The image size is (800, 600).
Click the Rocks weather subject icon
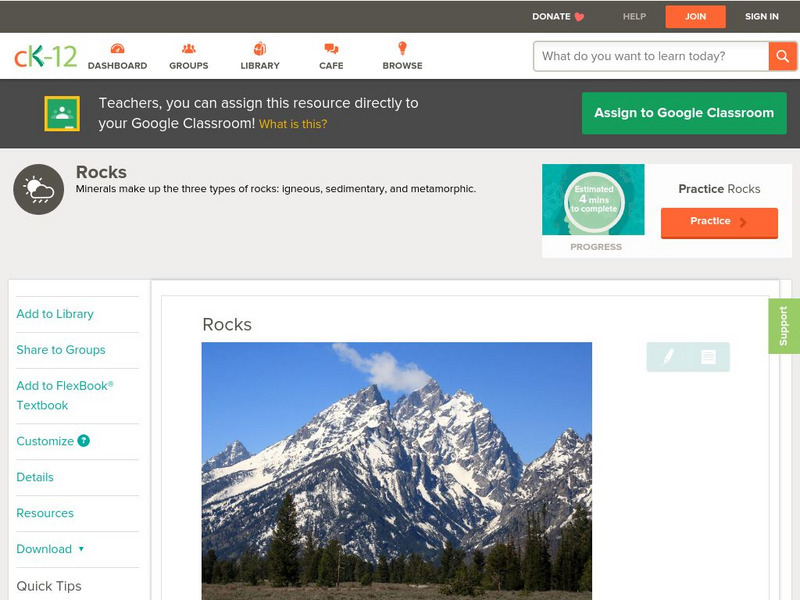click(39, 189)
